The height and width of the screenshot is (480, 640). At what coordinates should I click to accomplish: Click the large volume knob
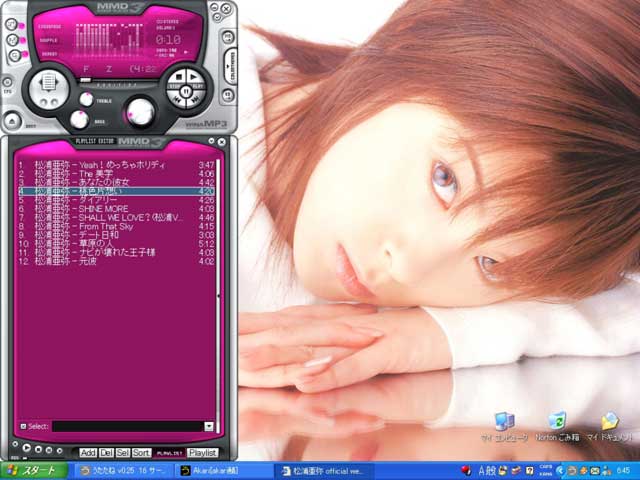tap(140, 110)
